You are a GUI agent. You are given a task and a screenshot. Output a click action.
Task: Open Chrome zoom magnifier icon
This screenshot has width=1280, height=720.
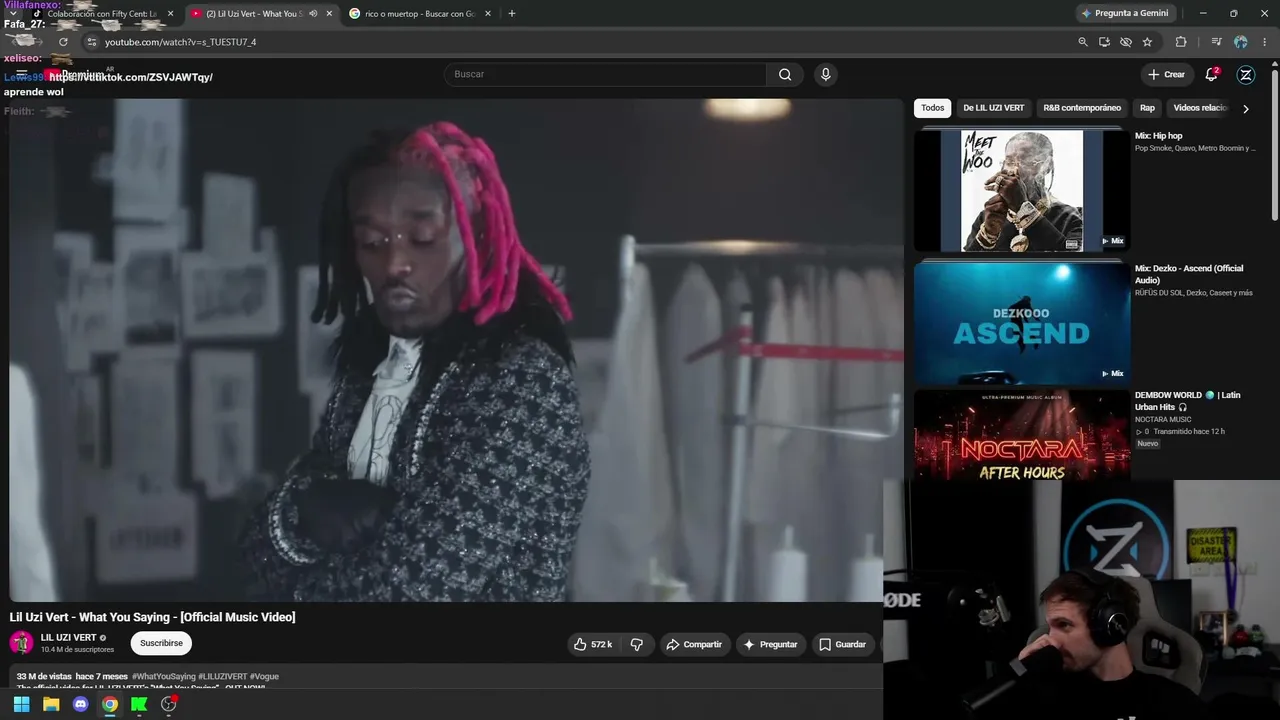(1083, 42)
